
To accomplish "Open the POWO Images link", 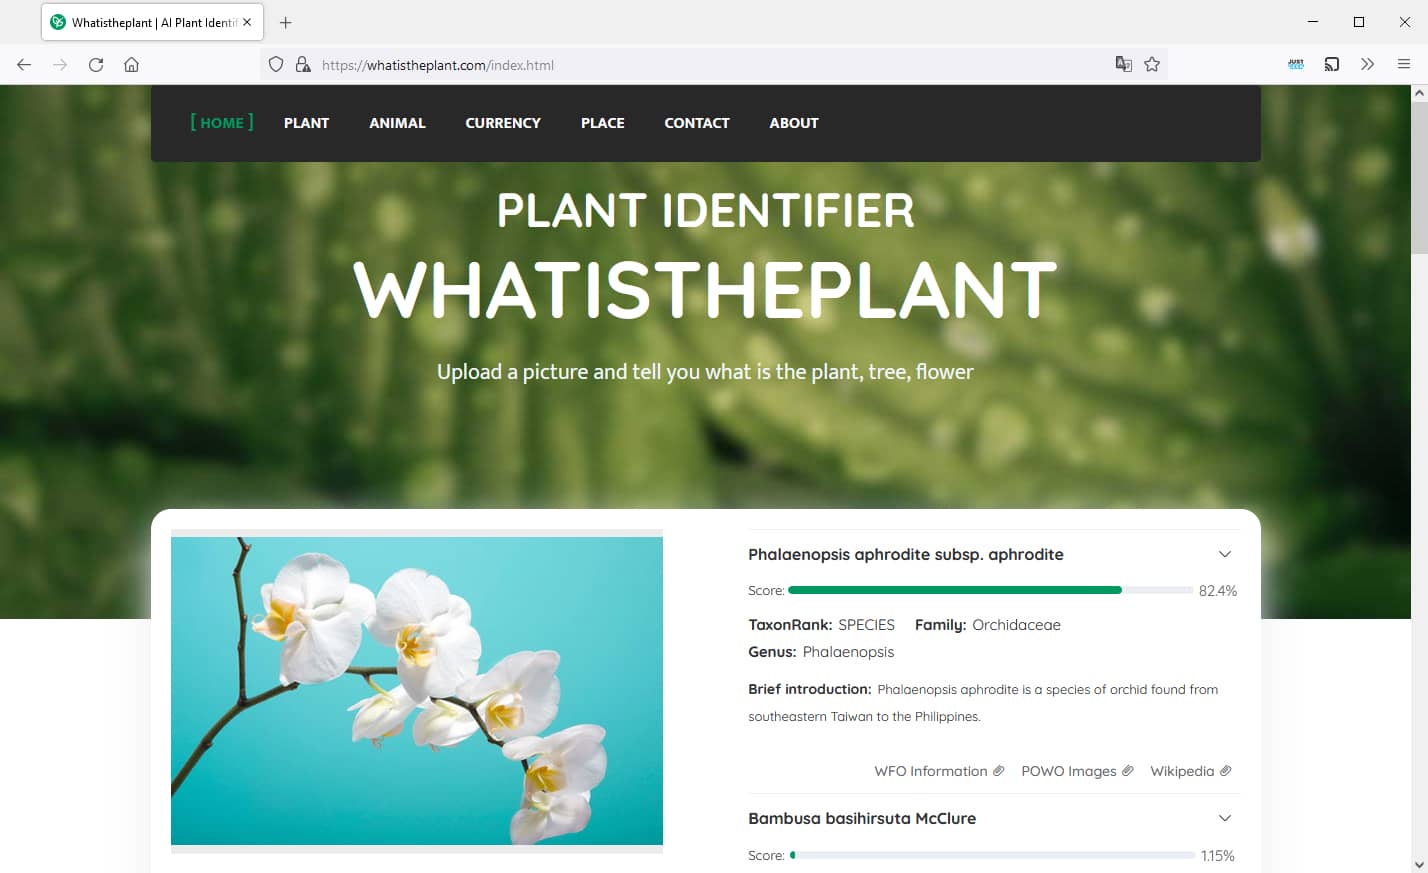I will click(1077, 771).
